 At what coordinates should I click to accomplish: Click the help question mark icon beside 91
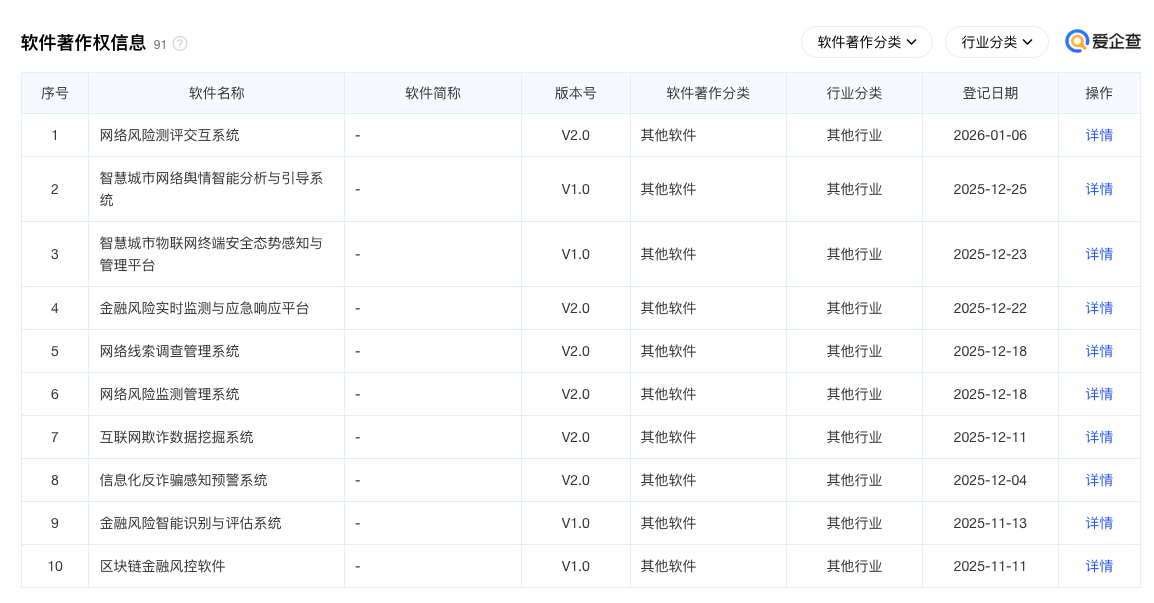click(180, 44)
